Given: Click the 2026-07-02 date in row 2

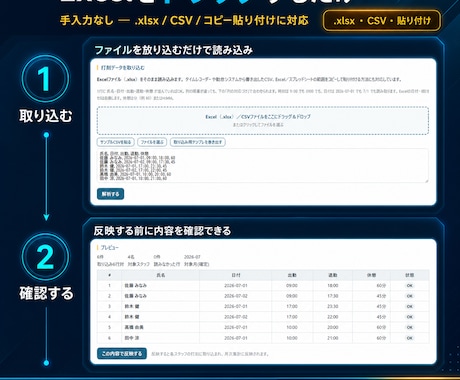Looking at the screenshot, I should click(236, 296).
